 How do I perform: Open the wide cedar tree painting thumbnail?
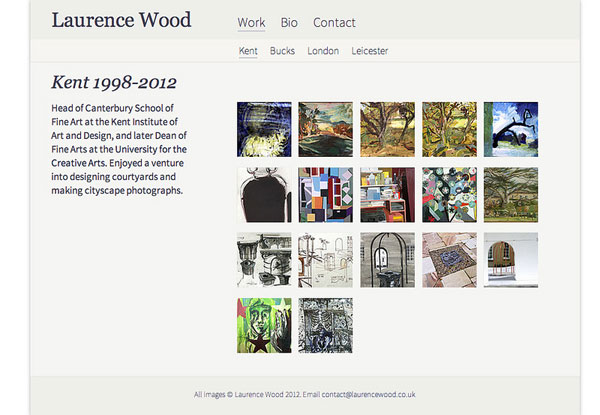[x=511, y=195]
